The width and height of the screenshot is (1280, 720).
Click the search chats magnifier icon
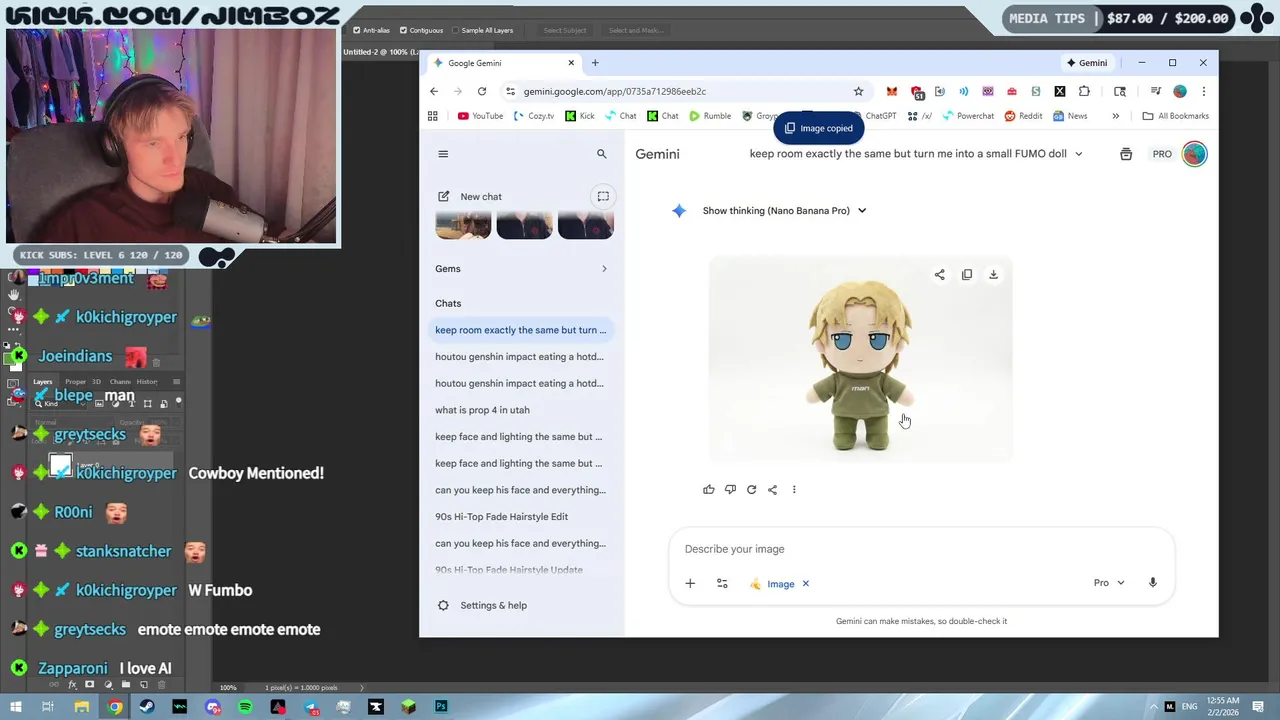601,154
